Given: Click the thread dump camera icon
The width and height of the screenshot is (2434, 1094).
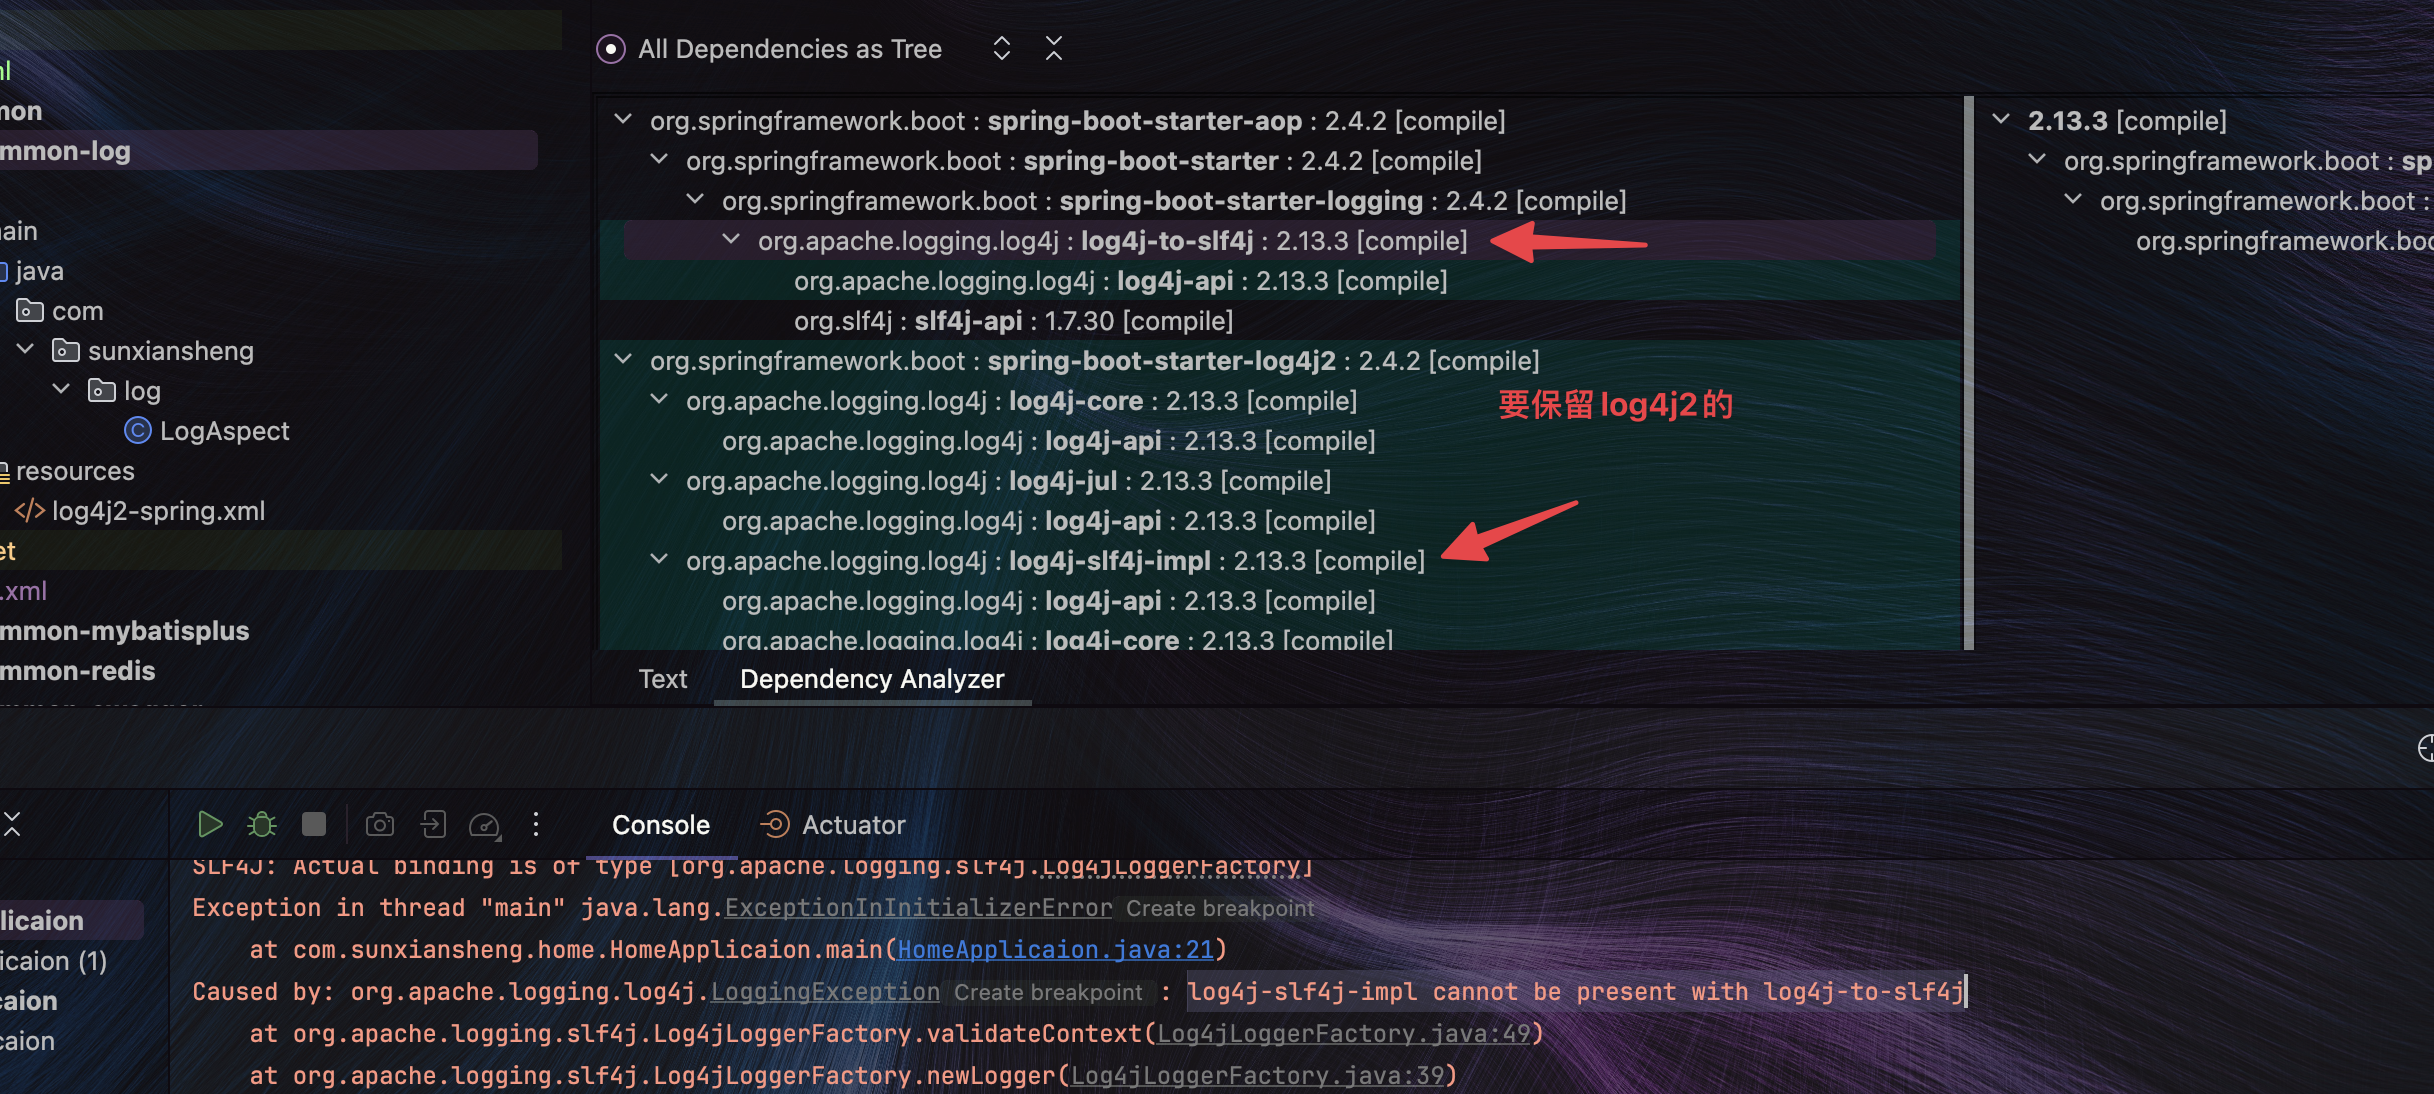Looking at the screenshot, I should (x=380, y=824).
